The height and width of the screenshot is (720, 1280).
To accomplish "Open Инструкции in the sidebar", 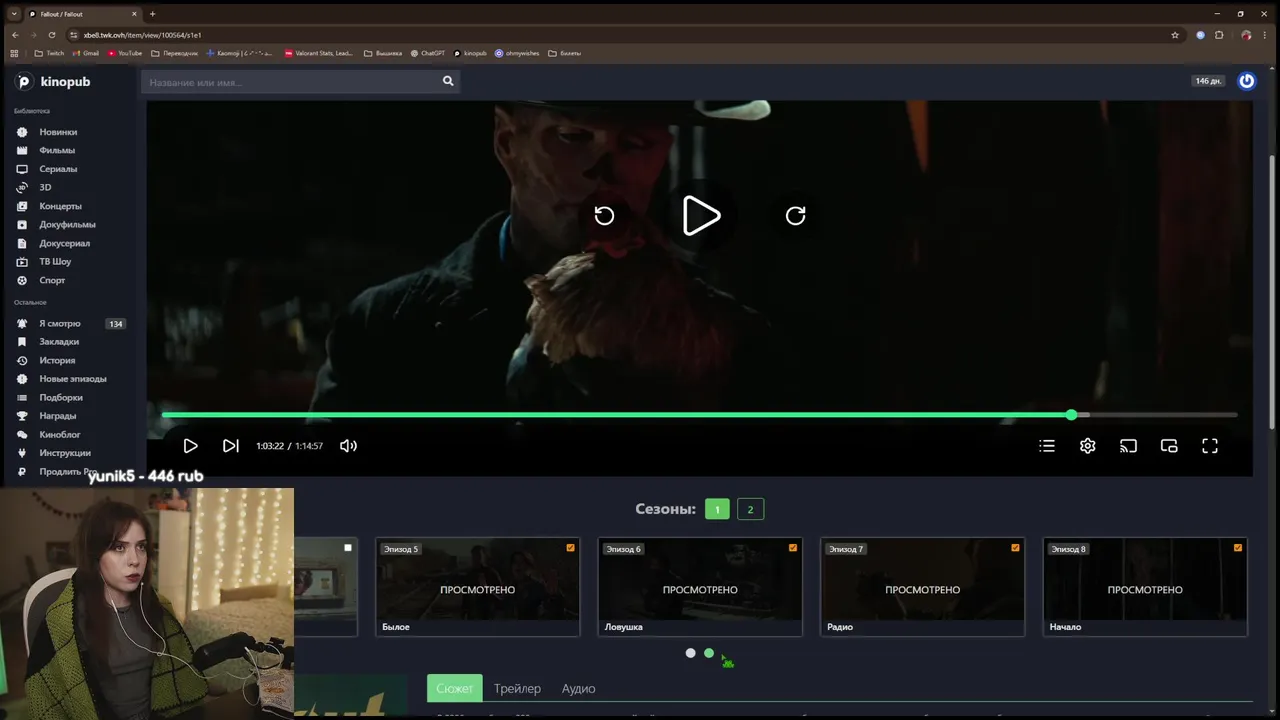I will click(64, 453).
